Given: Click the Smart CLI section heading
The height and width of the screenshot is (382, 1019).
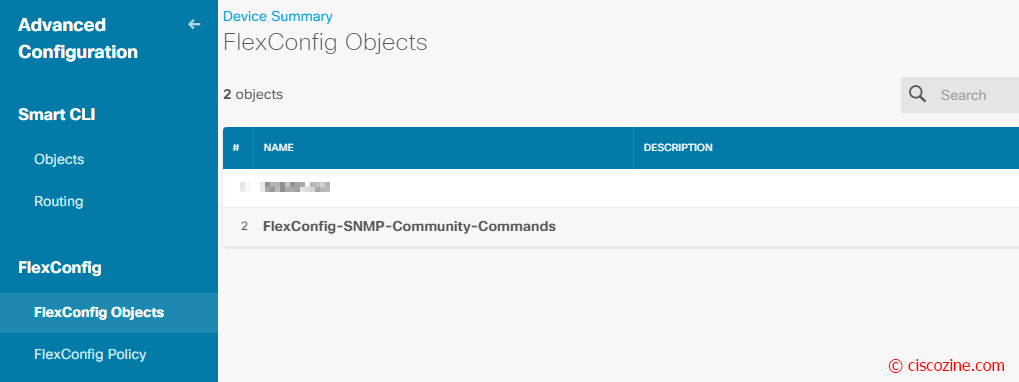Looking at the screenshot, I should point(57,114).
